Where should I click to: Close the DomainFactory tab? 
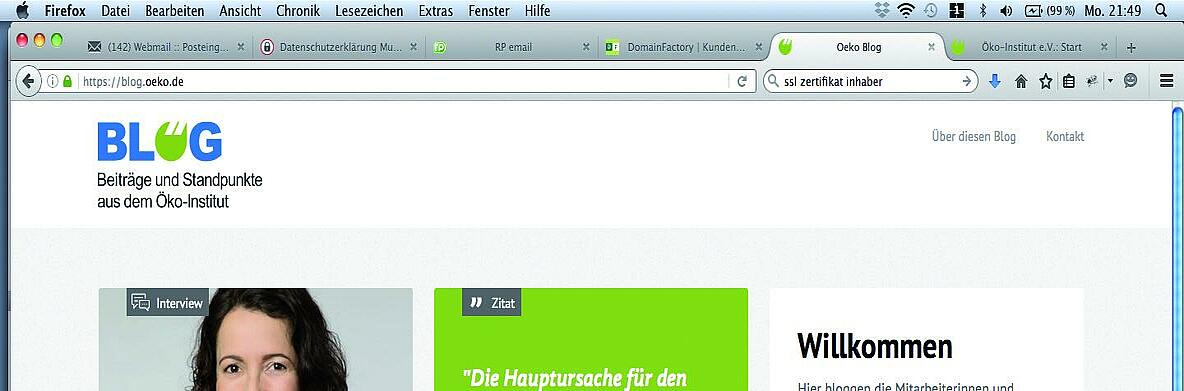click(758, 47)
